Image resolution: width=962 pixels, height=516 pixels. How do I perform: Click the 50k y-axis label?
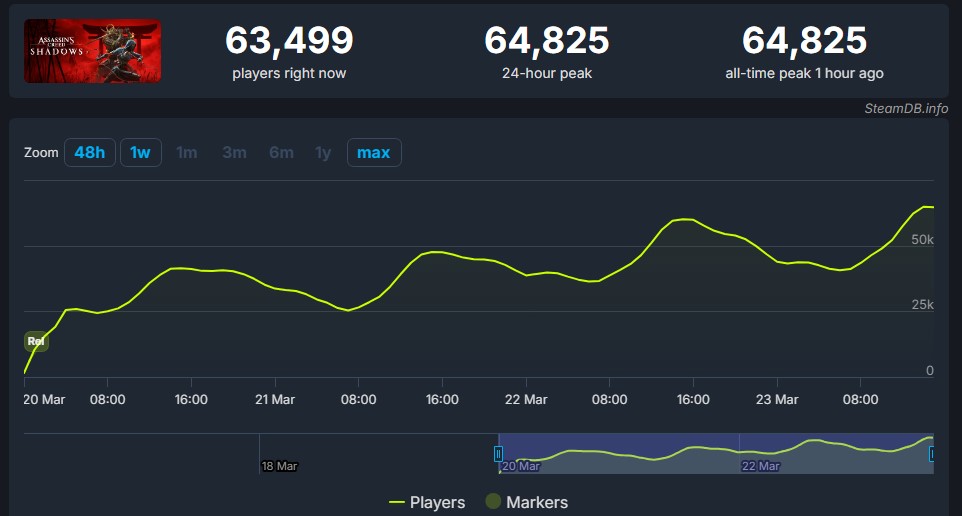(922, 239)
